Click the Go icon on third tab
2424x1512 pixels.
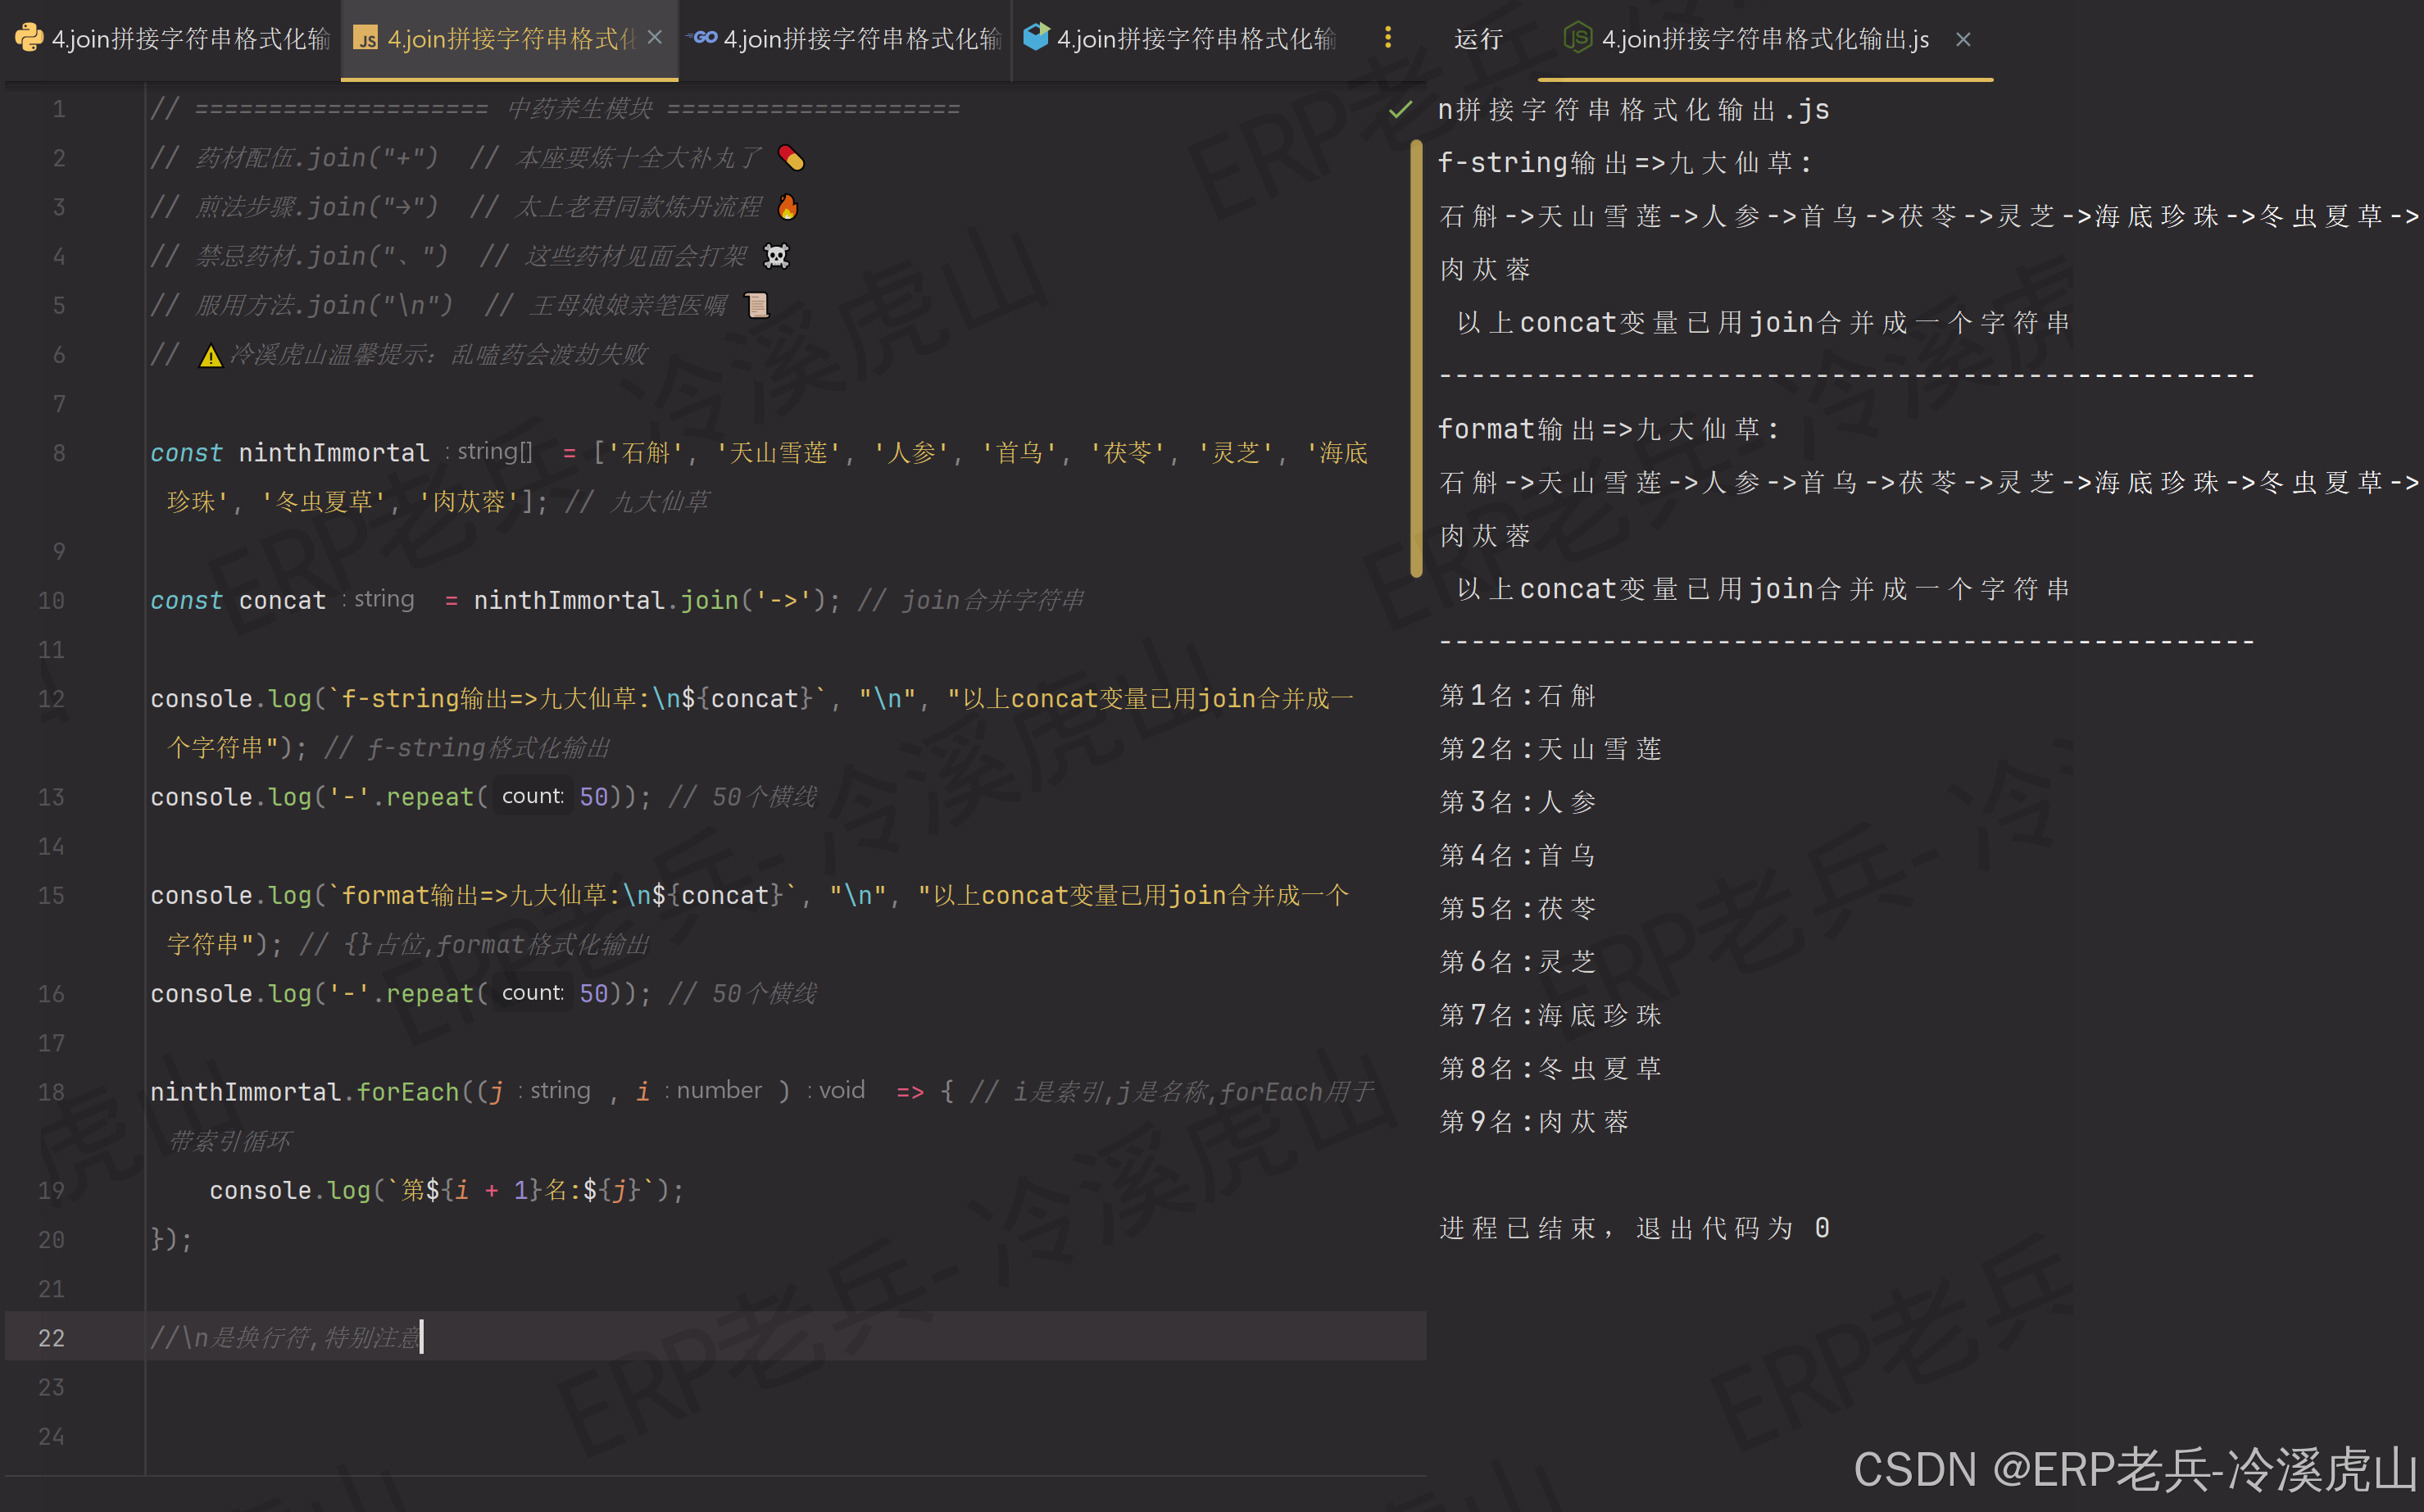click(x=702, y=38)
